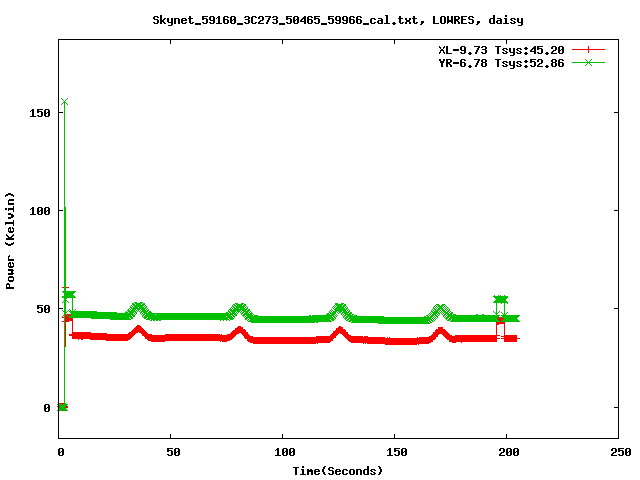Click the y-axis tick label 100

[x=40, y=211]
